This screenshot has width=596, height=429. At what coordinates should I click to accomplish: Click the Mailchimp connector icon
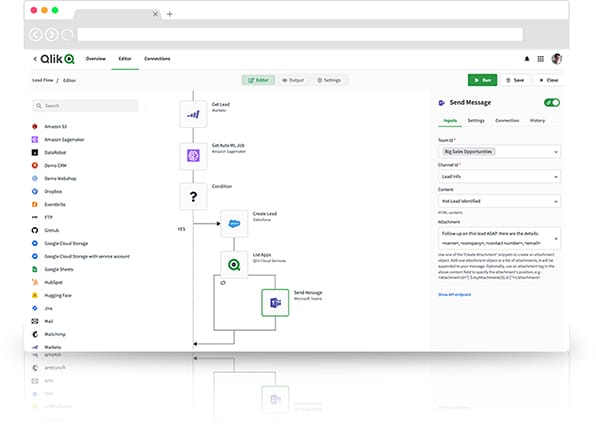[35, 334]
